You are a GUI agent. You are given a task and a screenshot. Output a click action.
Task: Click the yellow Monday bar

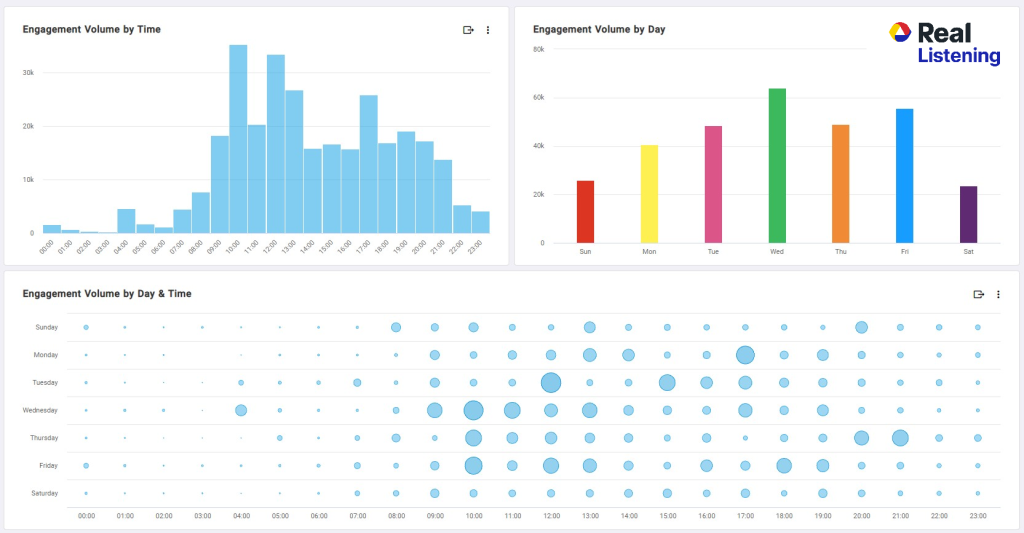(649, 194)
